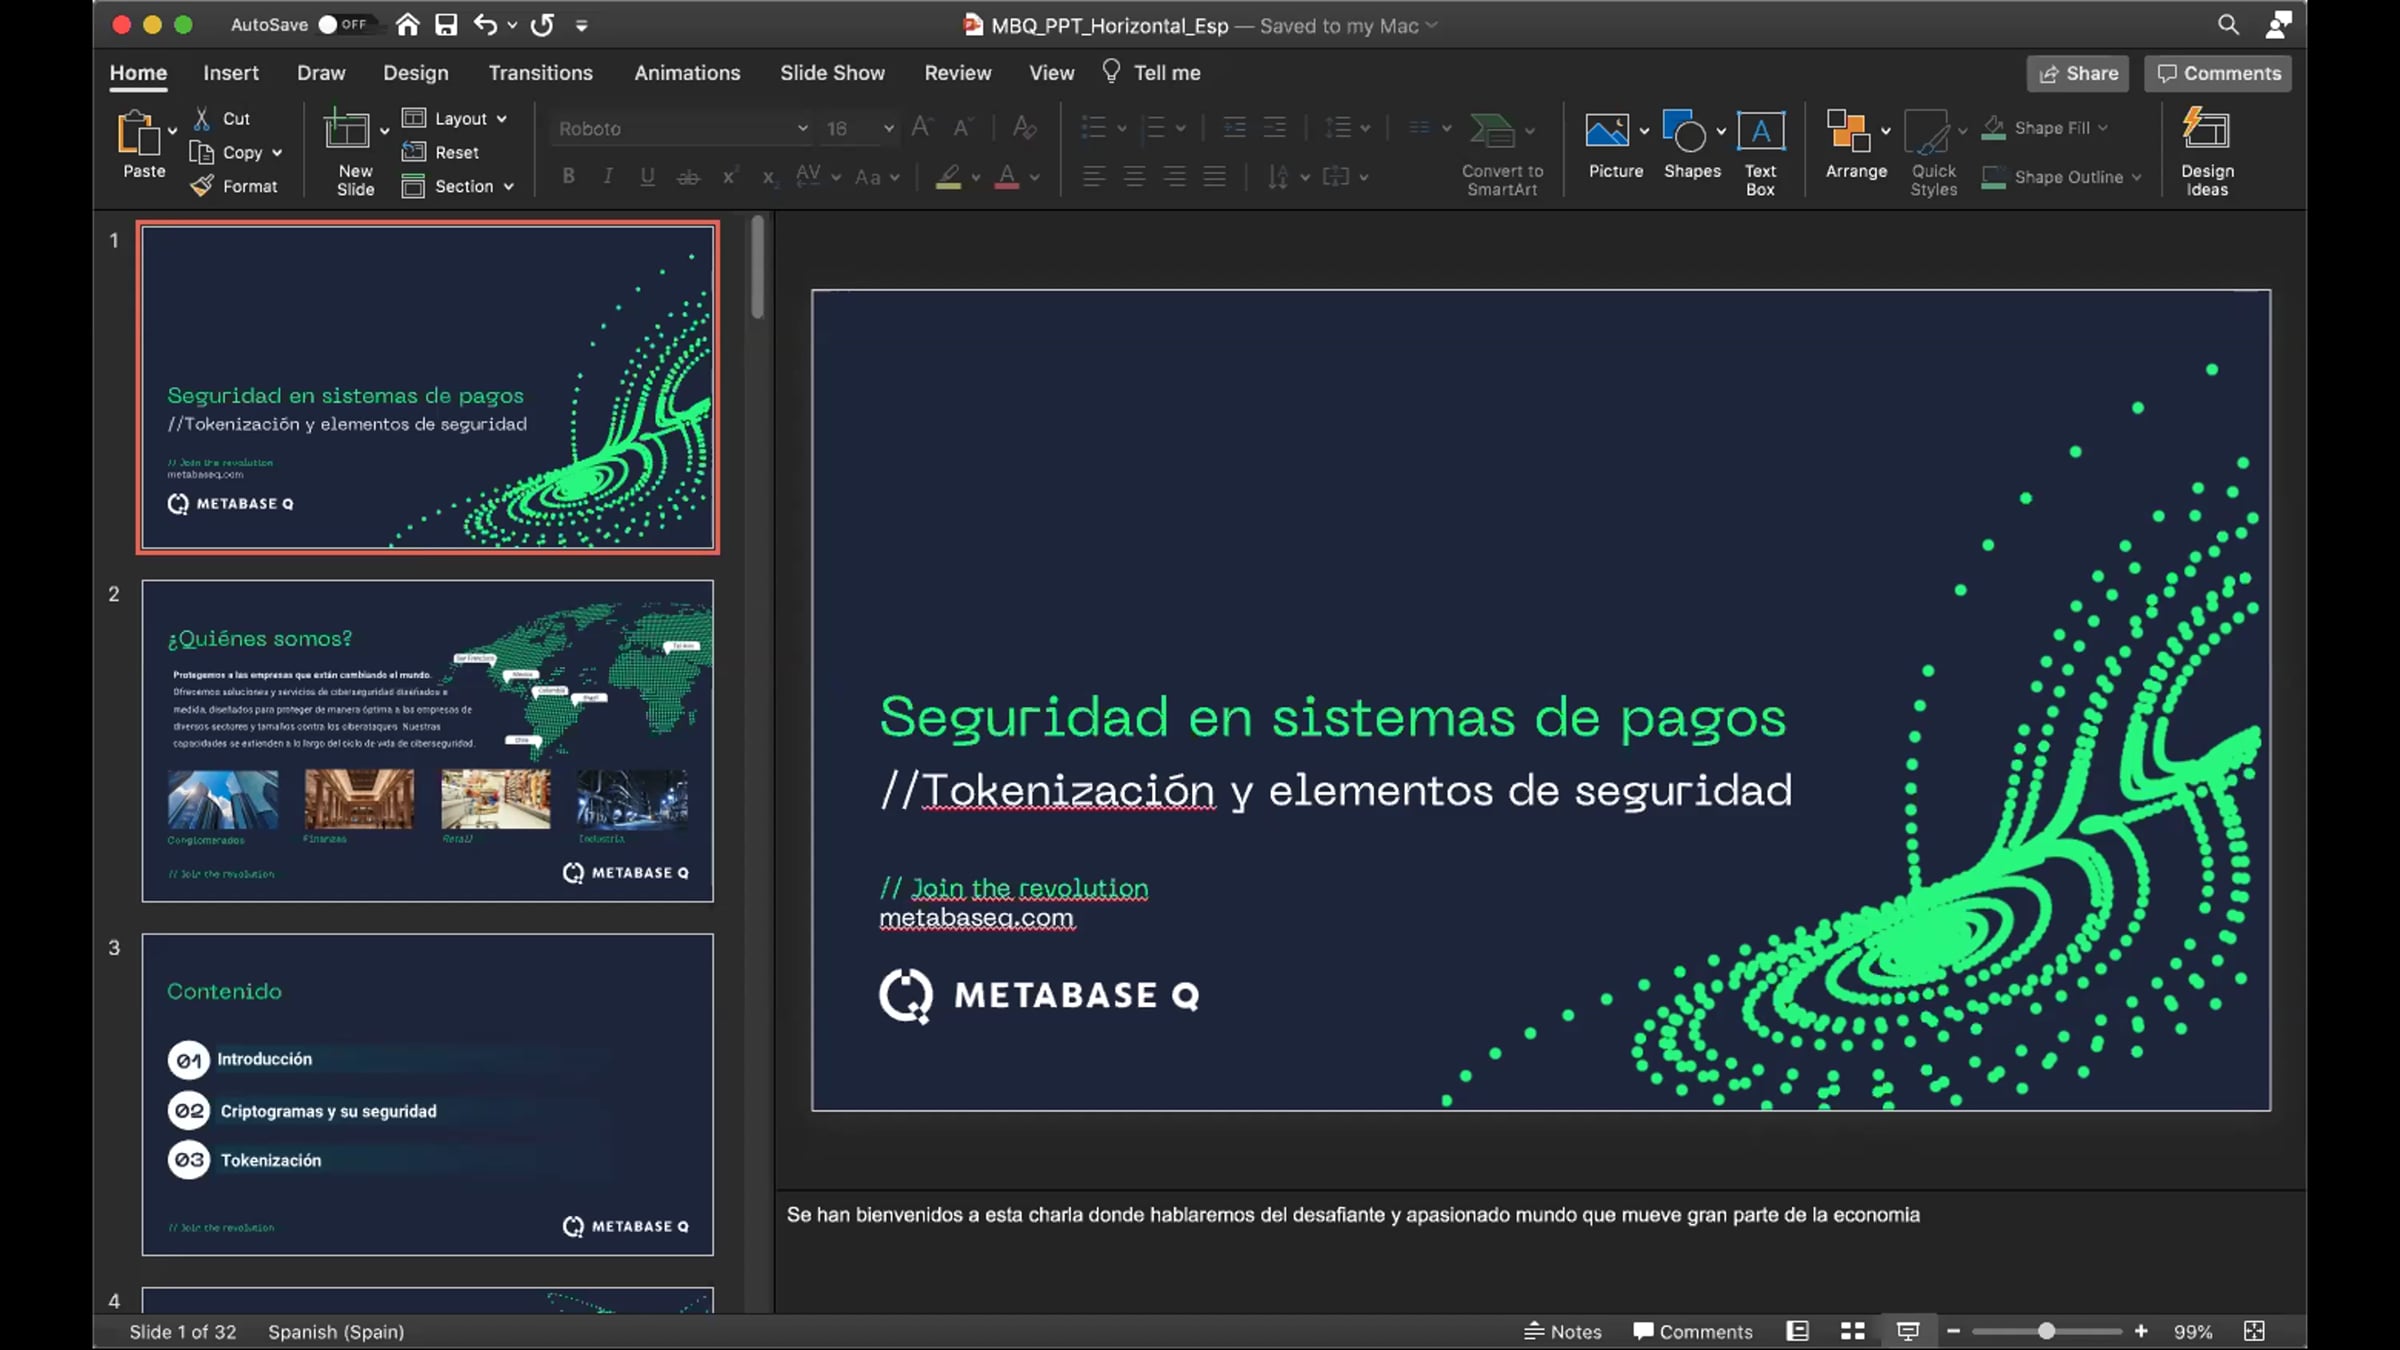This screenshot has height=1350, width=2400.
Task: Open Quick Styles gallery
Action: tap(1933, 153)
